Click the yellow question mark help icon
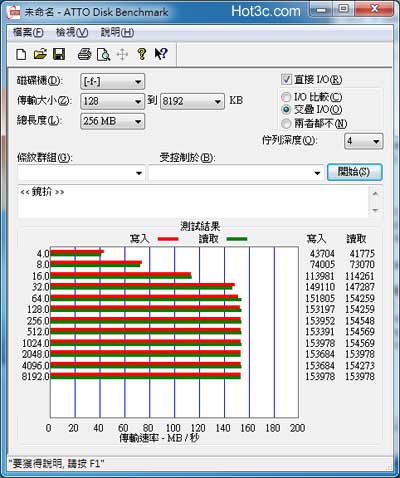Viewport: 400px width, 478px height. click(x=142, y=54)
